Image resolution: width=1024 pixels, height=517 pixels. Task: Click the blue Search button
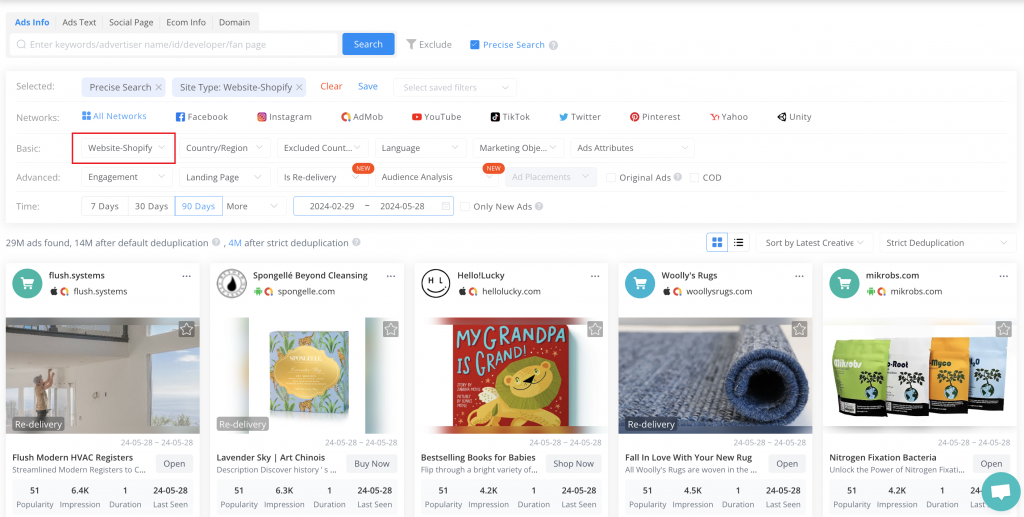pos(368,44)
